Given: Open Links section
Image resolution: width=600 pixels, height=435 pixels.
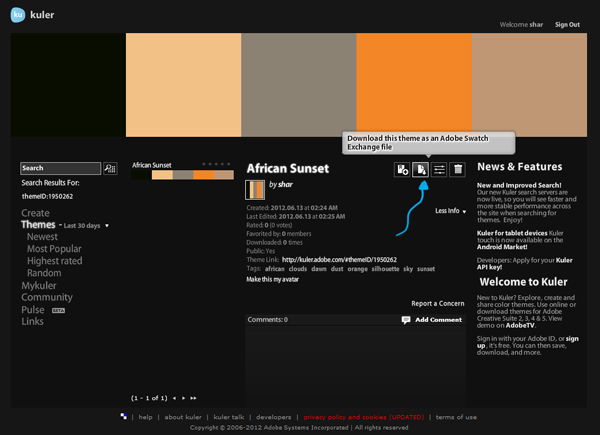Looking at the screenshot, I should tap(32, 321).
